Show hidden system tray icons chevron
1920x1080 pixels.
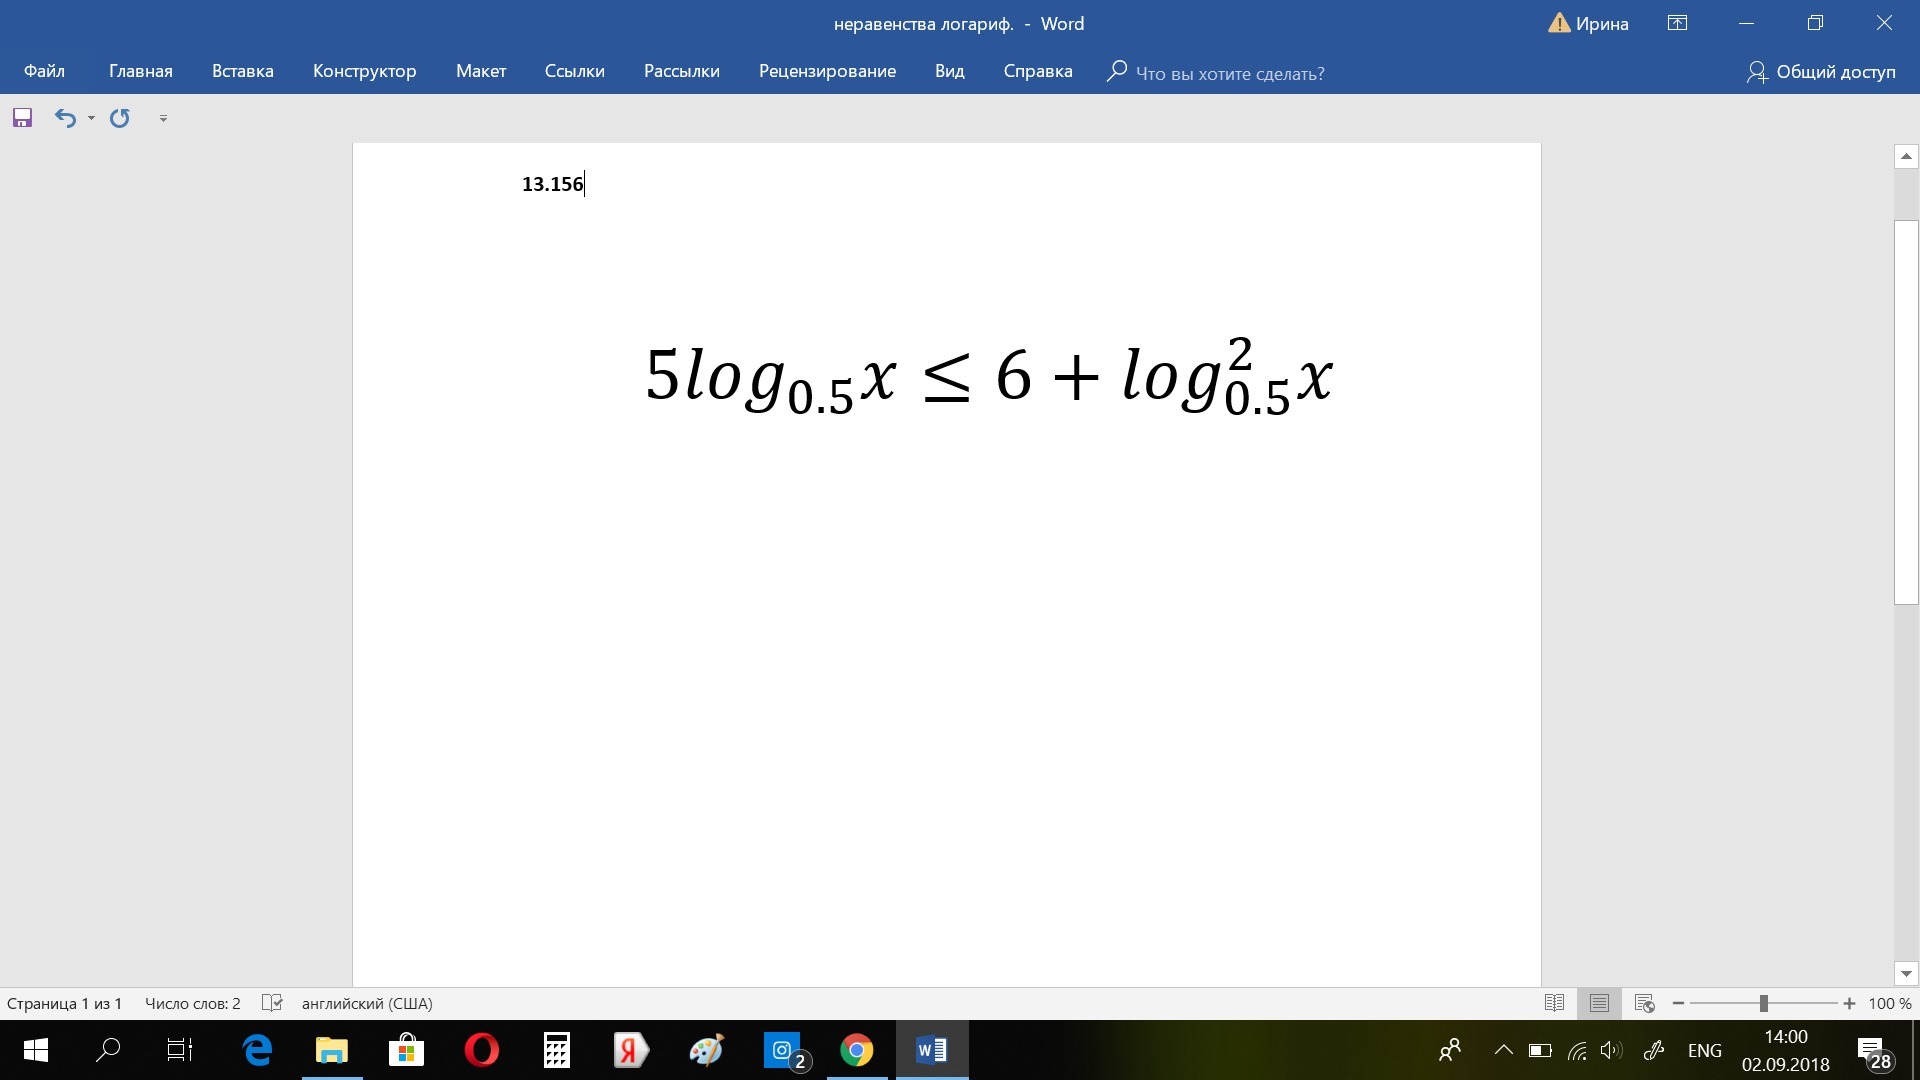tap(1503, 1050)
